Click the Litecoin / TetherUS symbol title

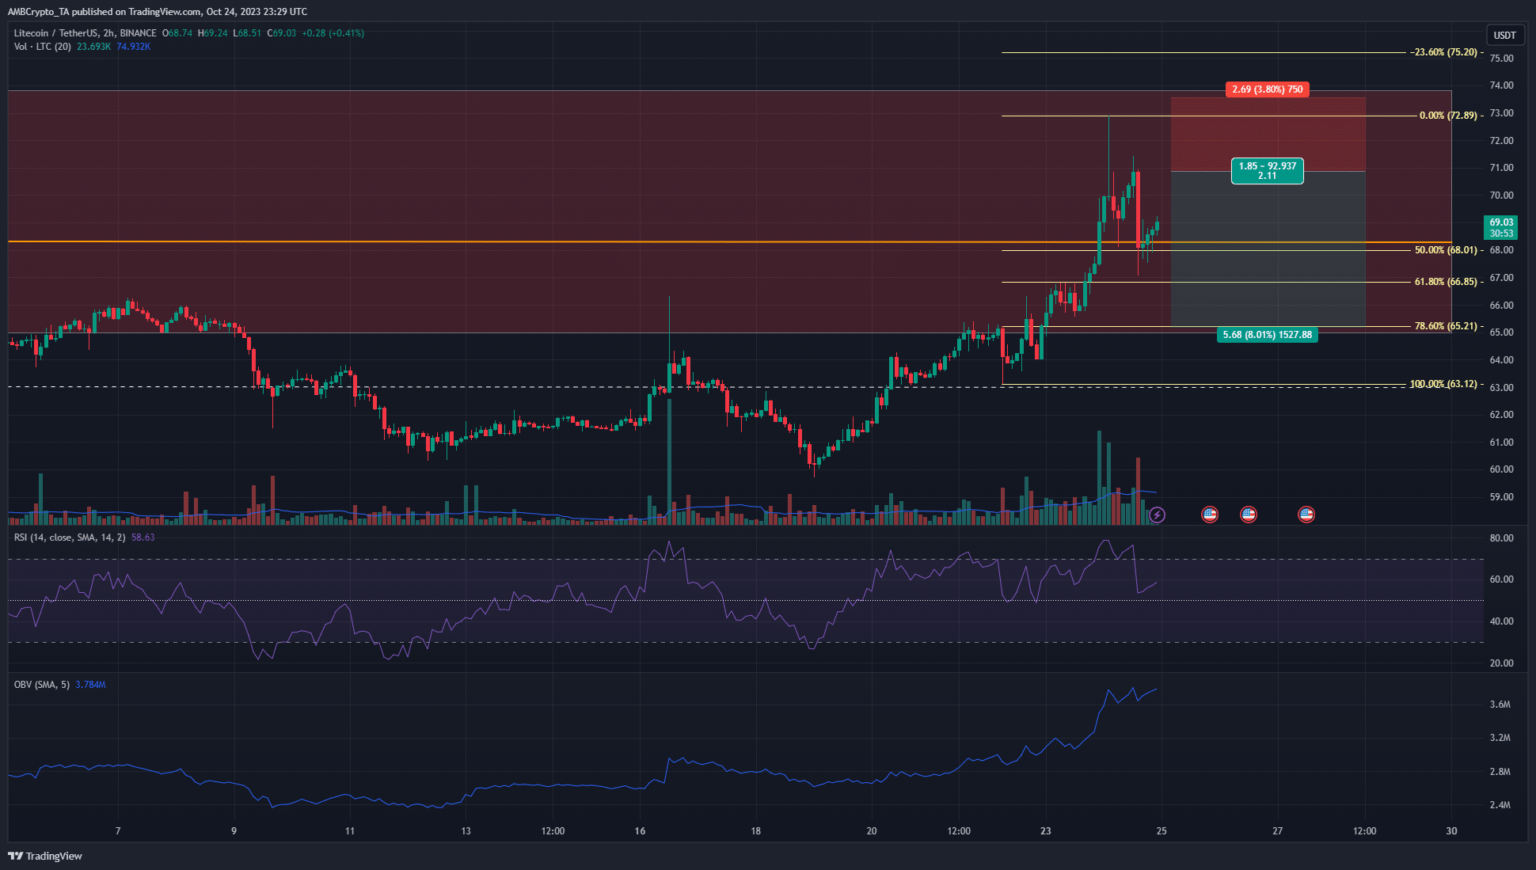(x=58, y=33)
